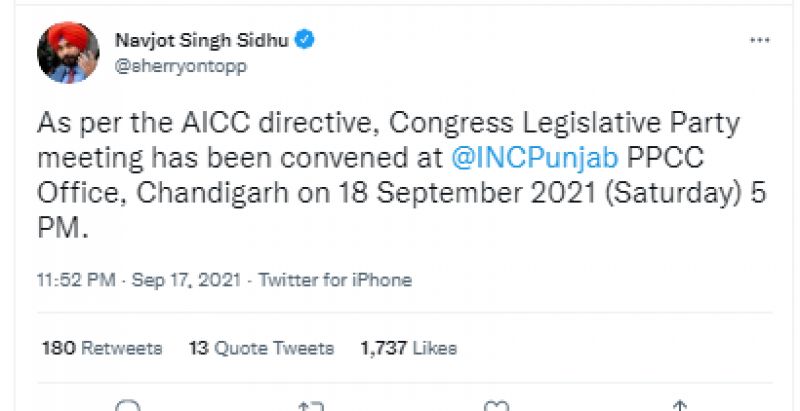View the 180 Retweets list
This screenshot has height=411, width=800.
[x=101, y=348]
